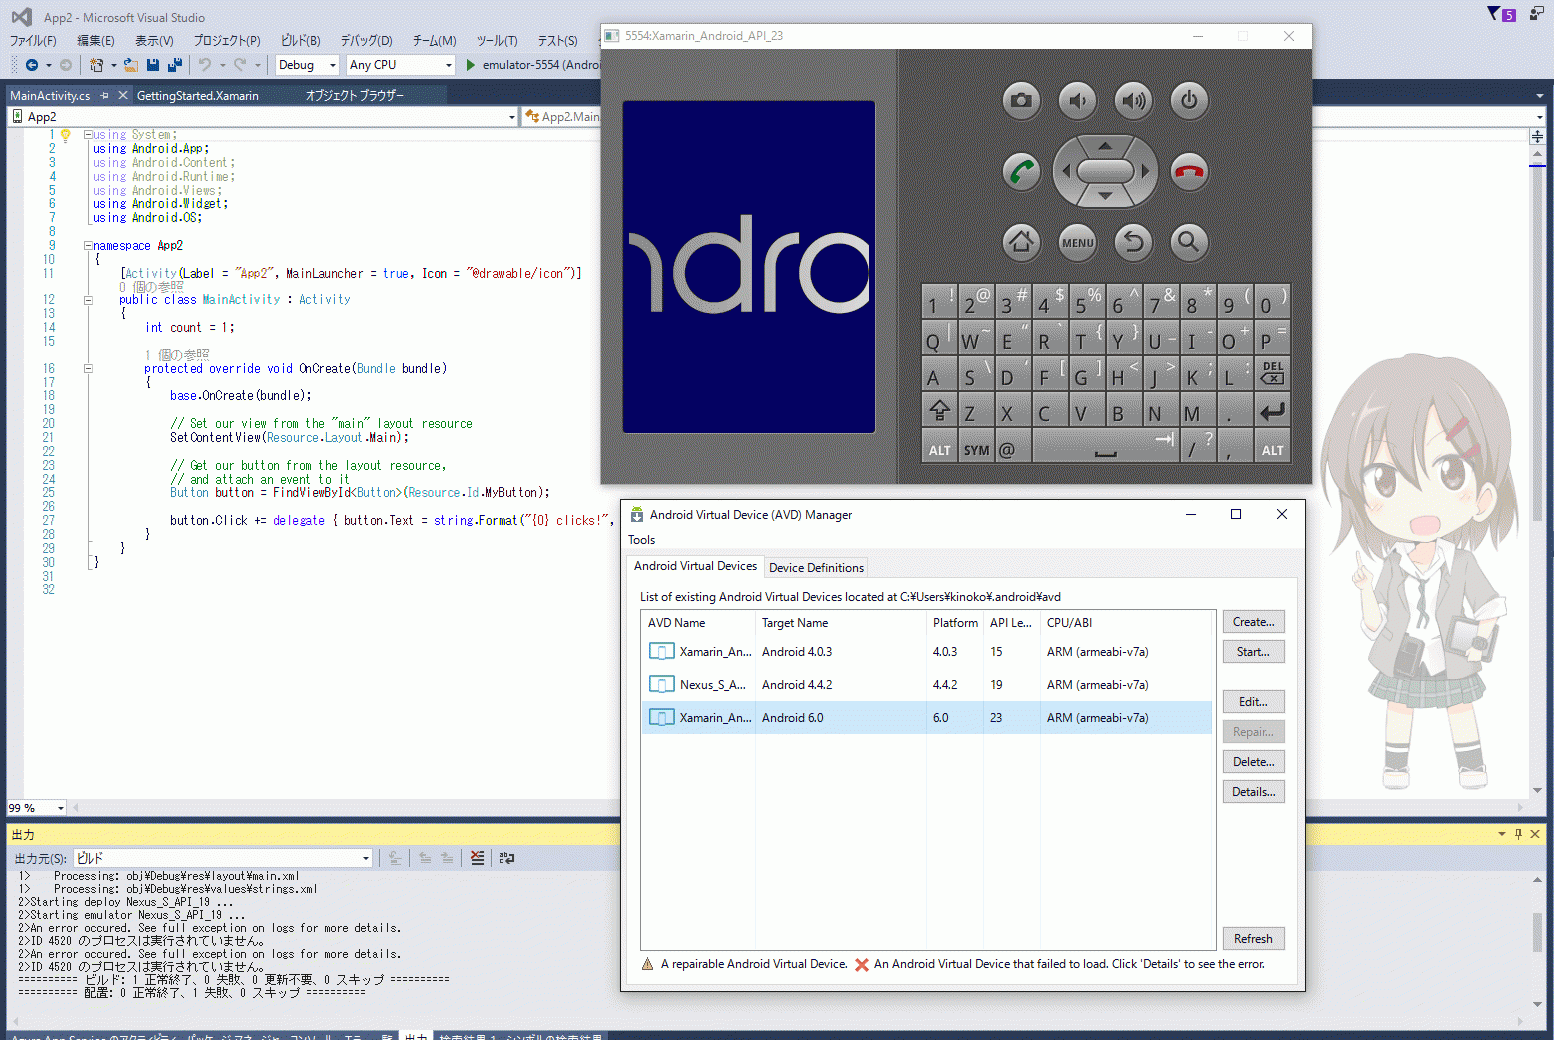The width and height of the screenshot is (1554, 1040).
Task: Click the emulator camera button
Action: tap(1020, 101)
